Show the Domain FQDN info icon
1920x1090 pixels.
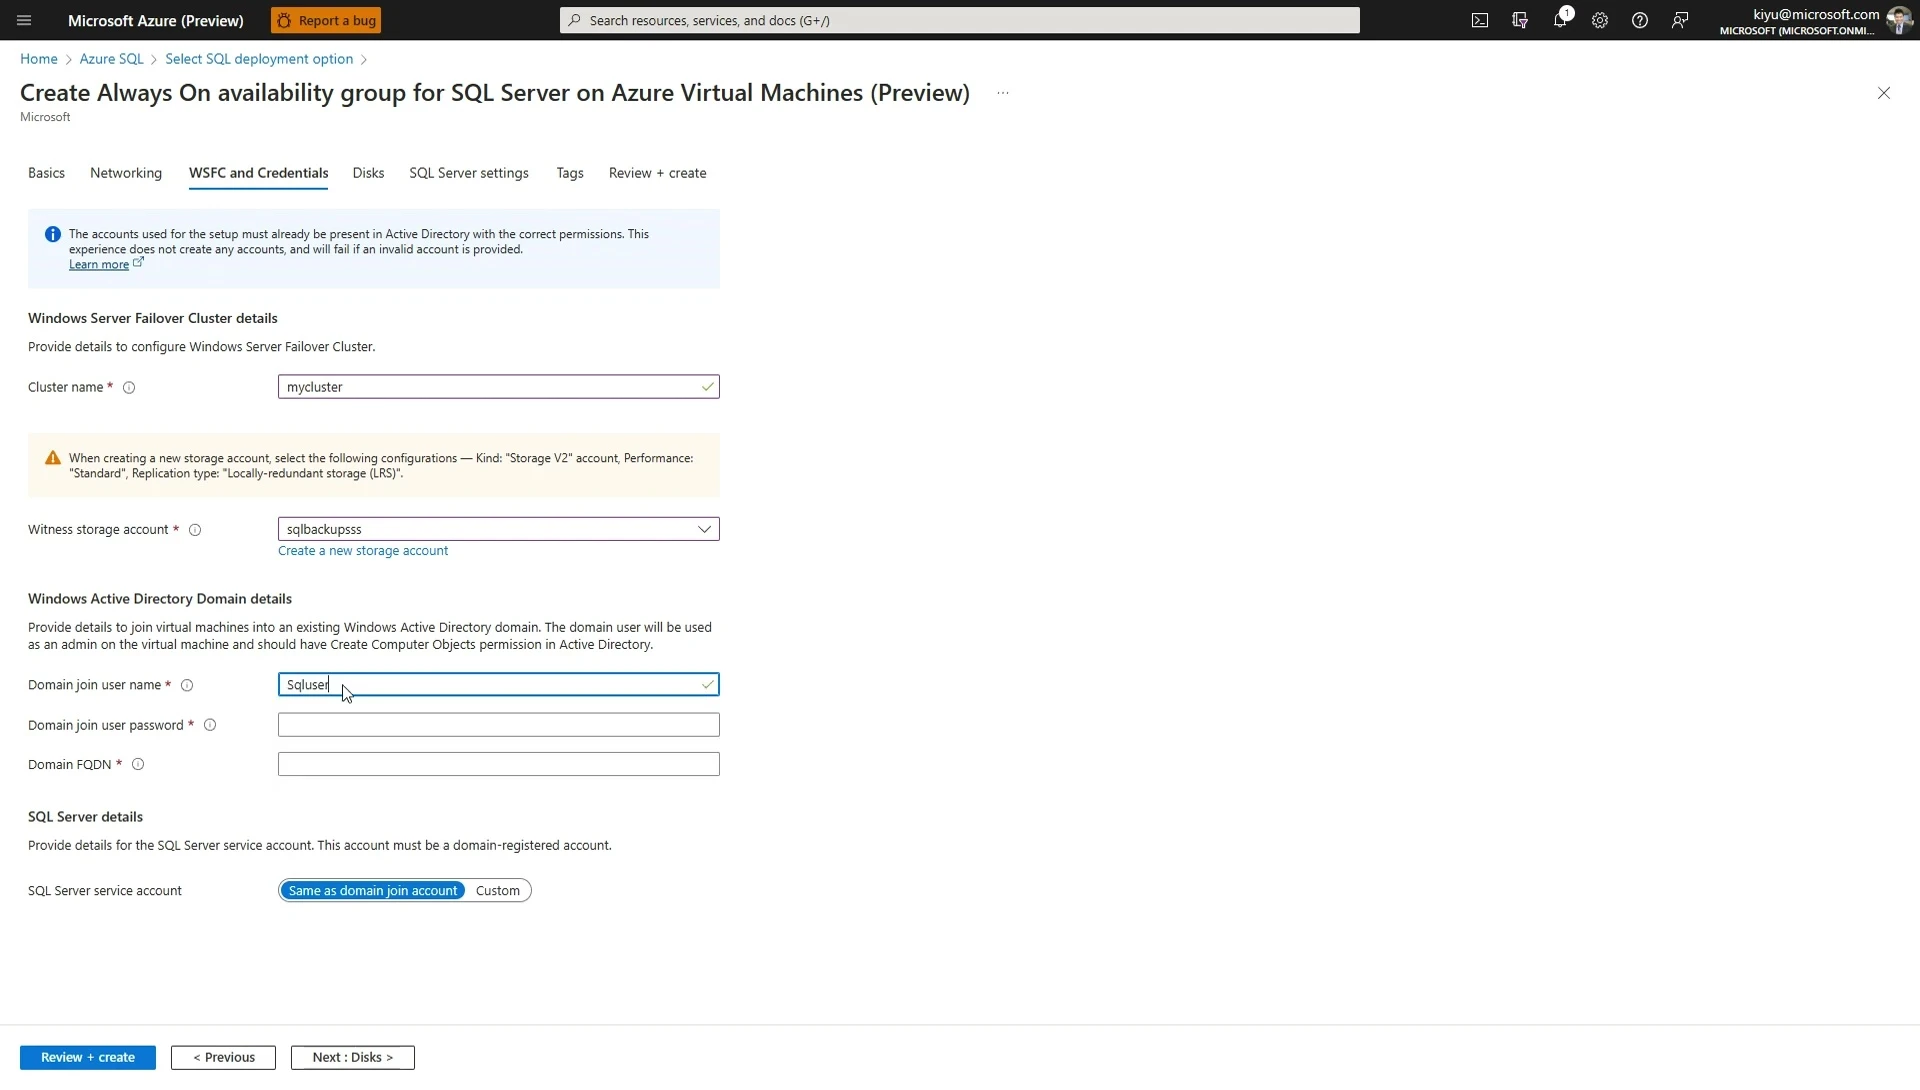[x=138, y=765]
